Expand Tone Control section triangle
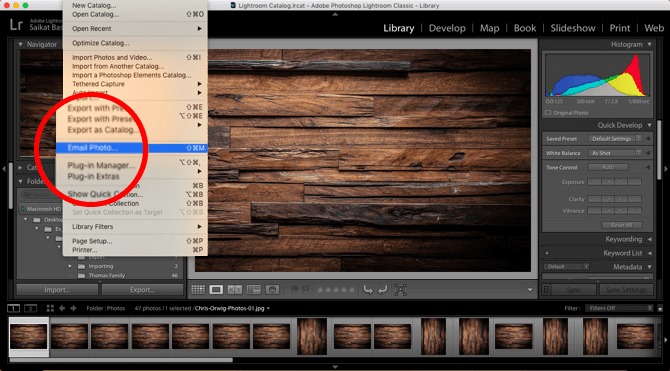Image resolution: width=670 pixels, height=371 pixels. 648,167
